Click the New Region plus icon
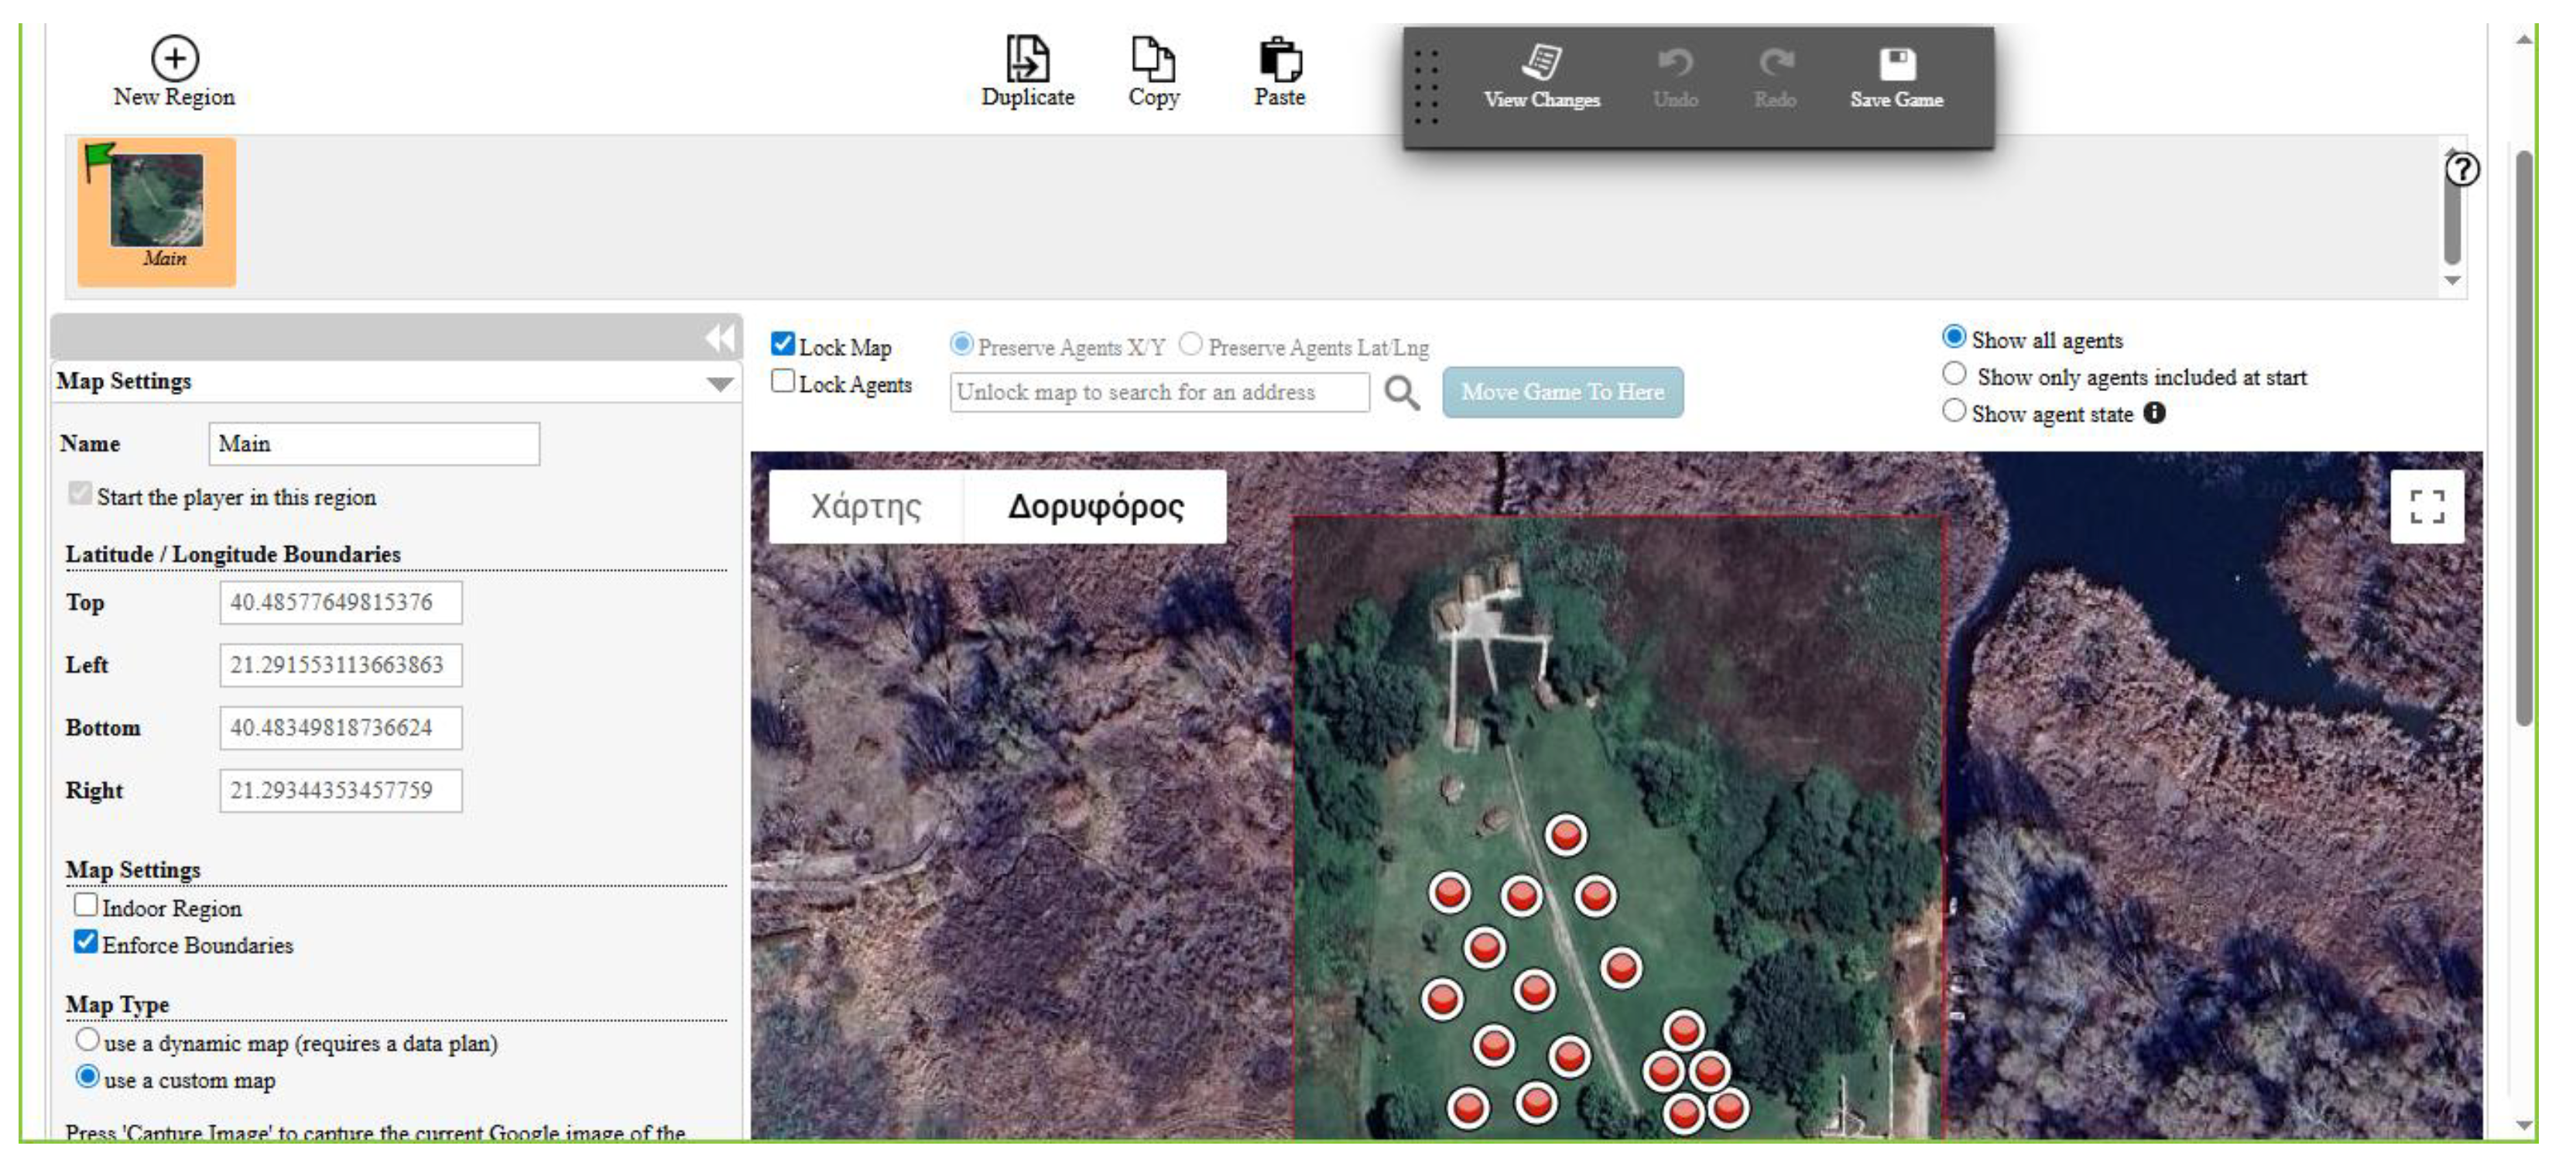Image resolution: width=2576 pixels, height=1170 pixels. pyautogui.click(x=174, y=58)
